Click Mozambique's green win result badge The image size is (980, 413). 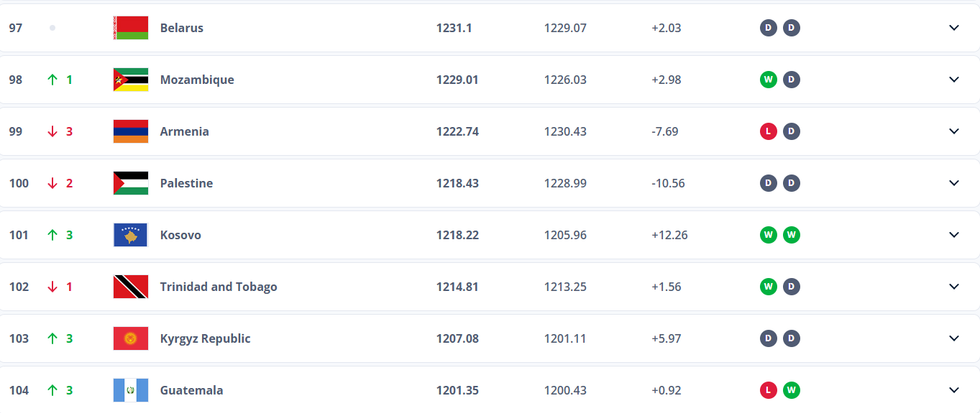coord(768,80)
